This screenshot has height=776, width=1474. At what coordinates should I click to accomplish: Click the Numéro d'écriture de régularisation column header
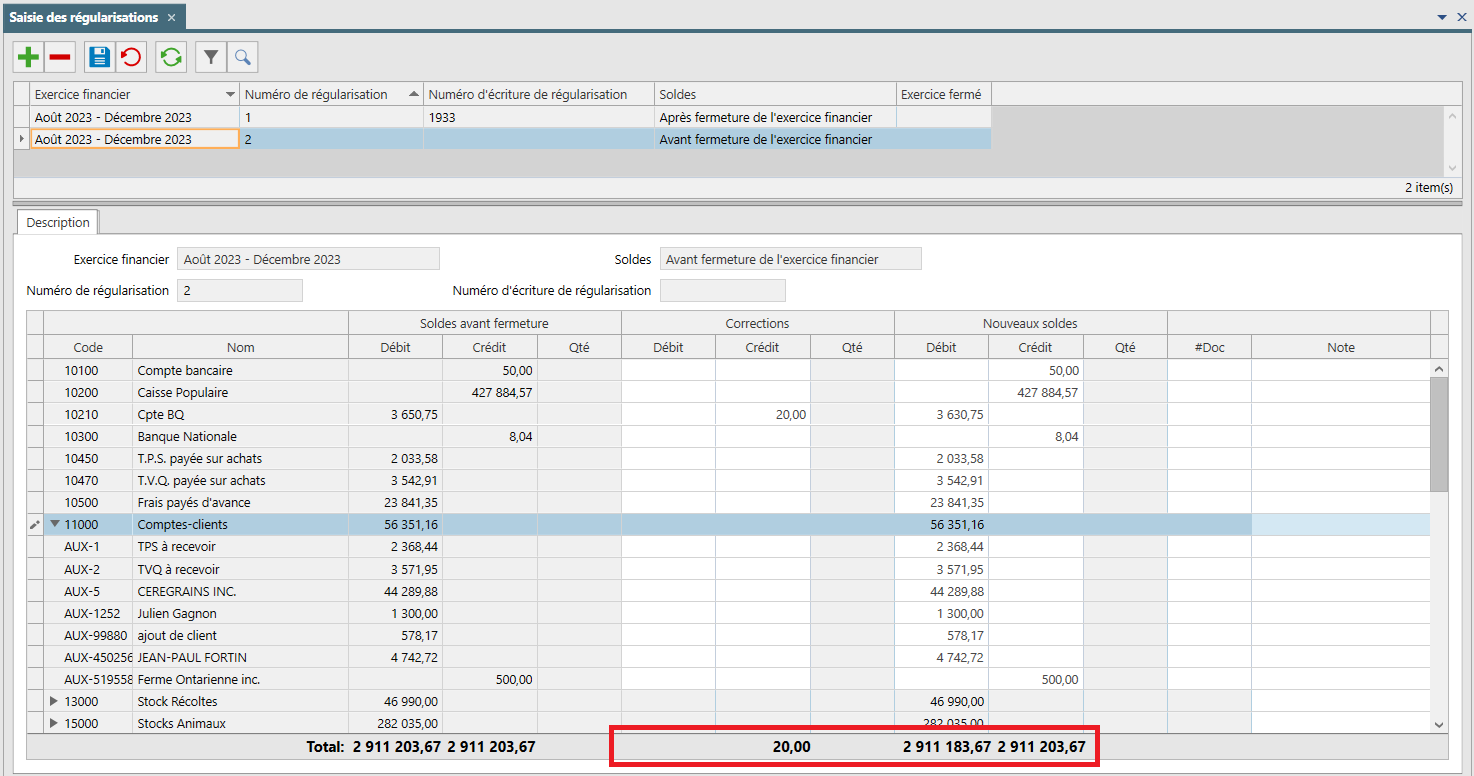tap(539, 94)
